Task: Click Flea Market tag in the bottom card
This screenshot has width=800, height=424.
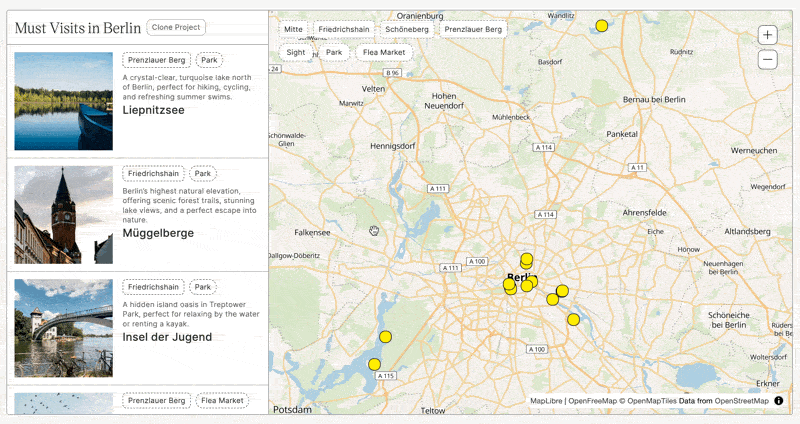Action: tap(222, 401)
